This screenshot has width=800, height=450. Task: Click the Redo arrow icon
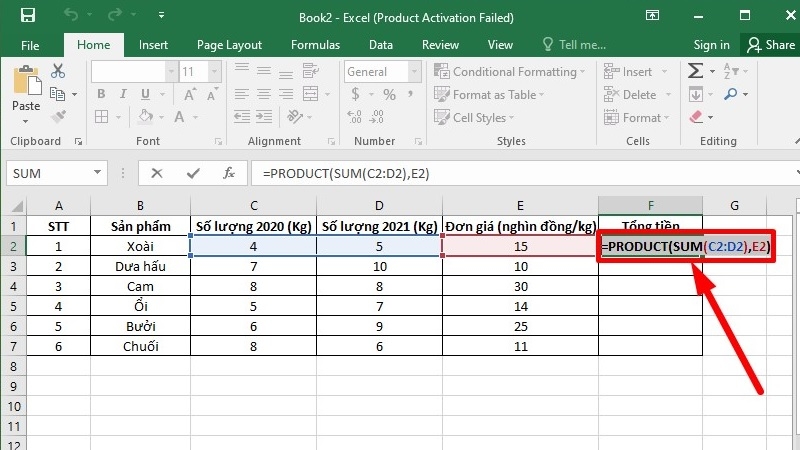(114, 15)
